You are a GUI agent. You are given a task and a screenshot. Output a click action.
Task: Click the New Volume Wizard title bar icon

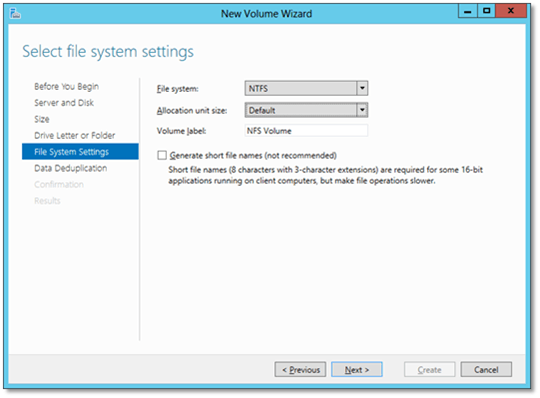pyautogui.click(x=15, y=13)
